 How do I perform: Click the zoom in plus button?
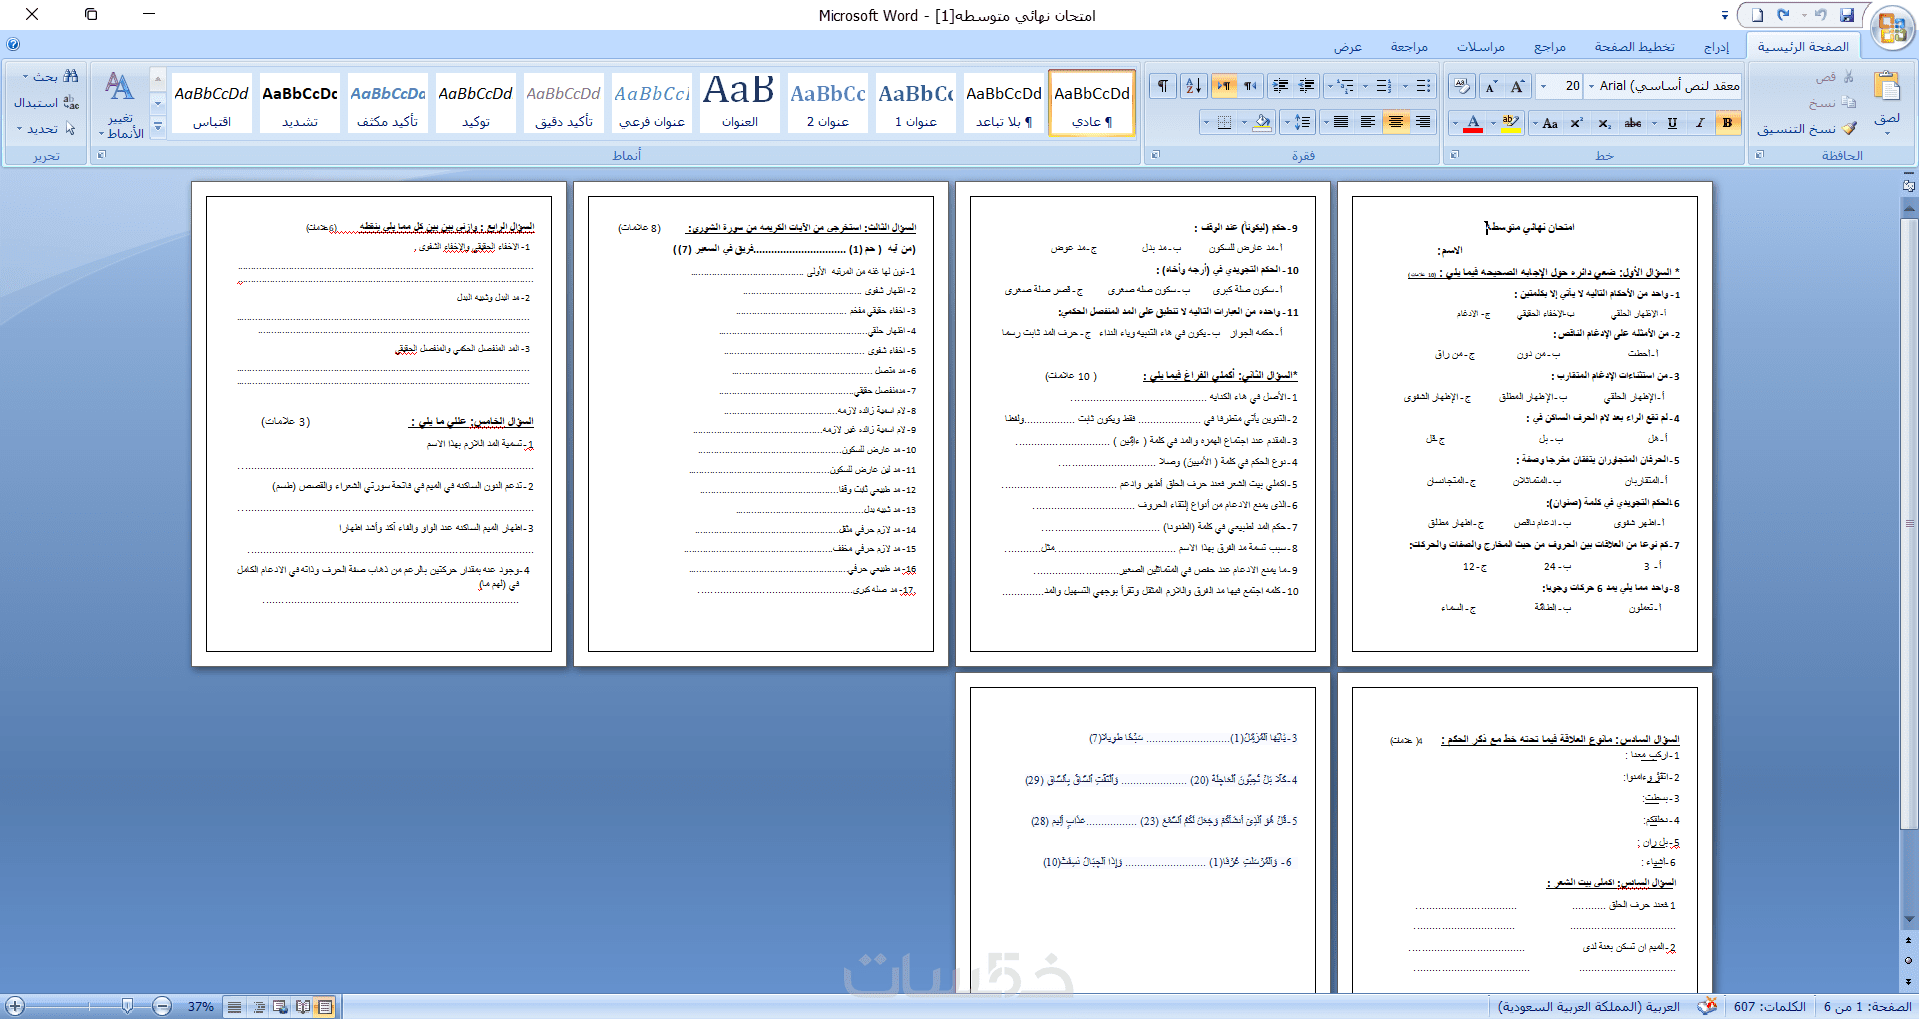point(15,1006)
